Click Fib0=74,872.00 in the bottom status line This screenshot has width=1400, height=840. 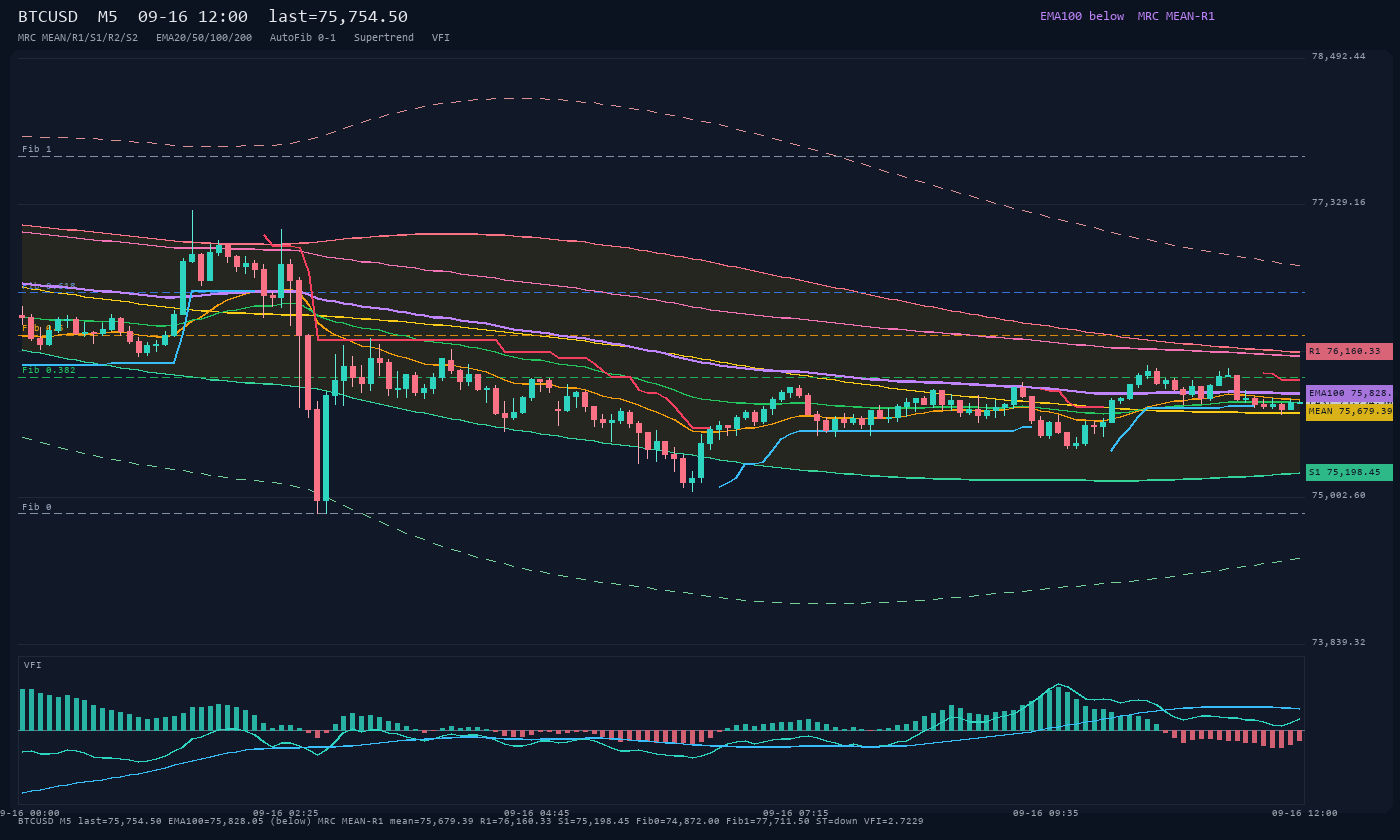click(x=678, y=821)
